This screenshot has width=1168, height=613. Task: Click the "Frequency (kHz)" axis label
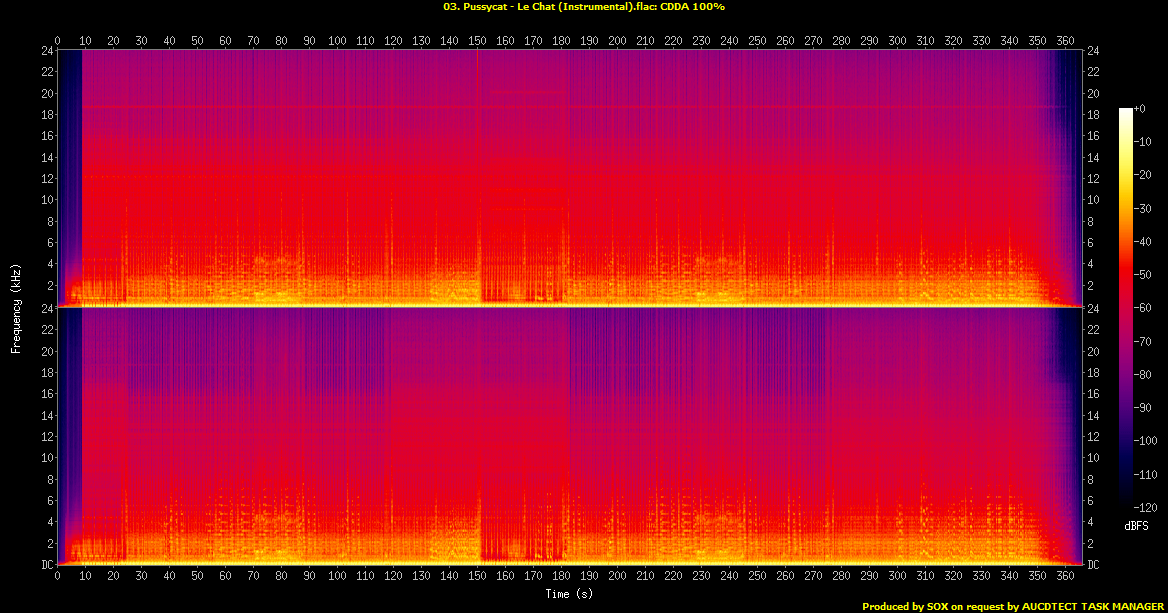[16, 308]
